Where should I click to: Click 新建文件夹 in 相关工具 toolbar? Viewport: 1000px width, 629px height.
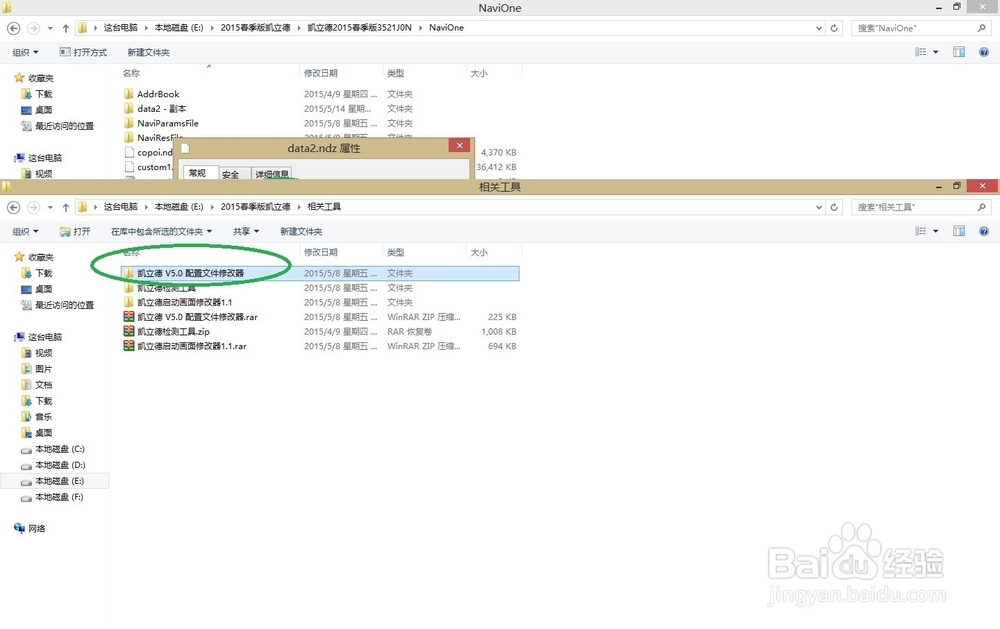pos(301,232)
